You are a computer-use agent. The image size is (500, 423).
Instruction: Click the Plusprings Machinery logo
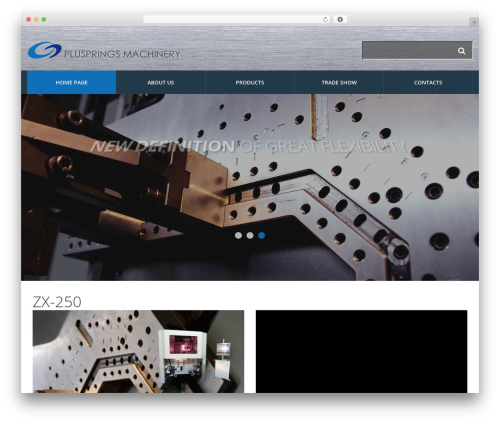pos(104,50)
